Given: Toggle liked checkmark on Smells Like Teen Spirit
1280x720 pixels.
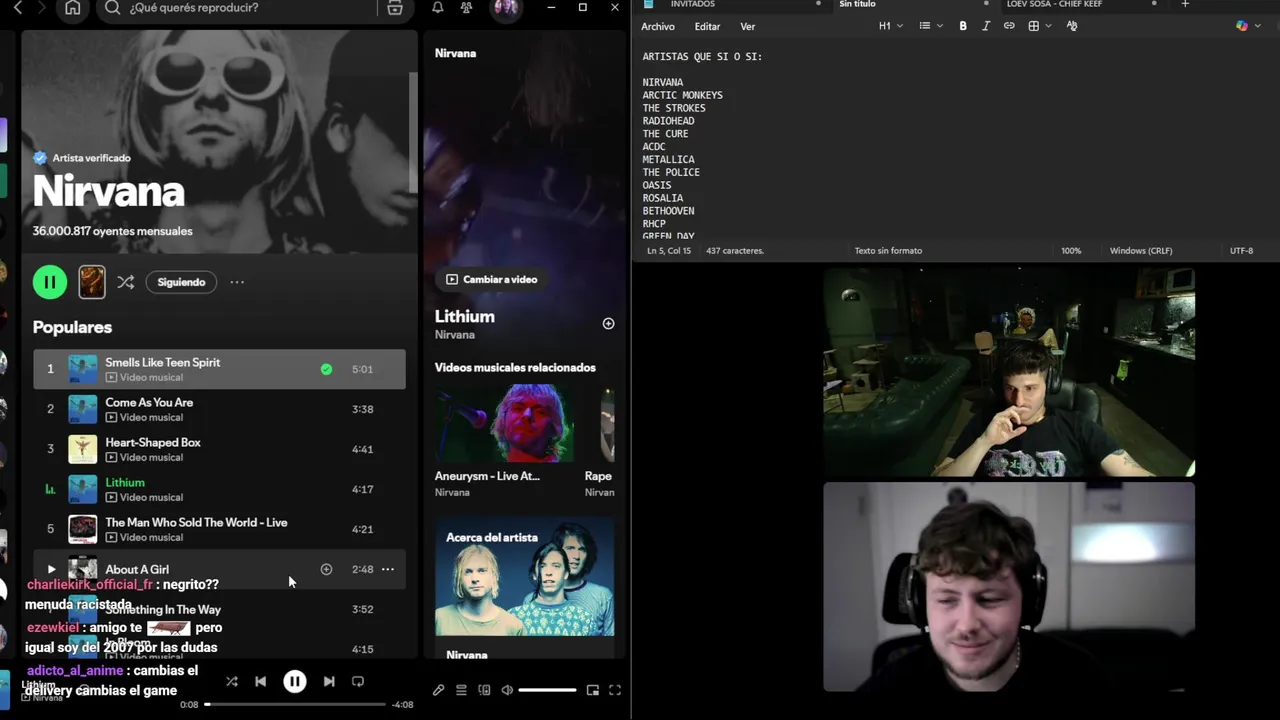Looking at the screenshot, I should [326, 369].
